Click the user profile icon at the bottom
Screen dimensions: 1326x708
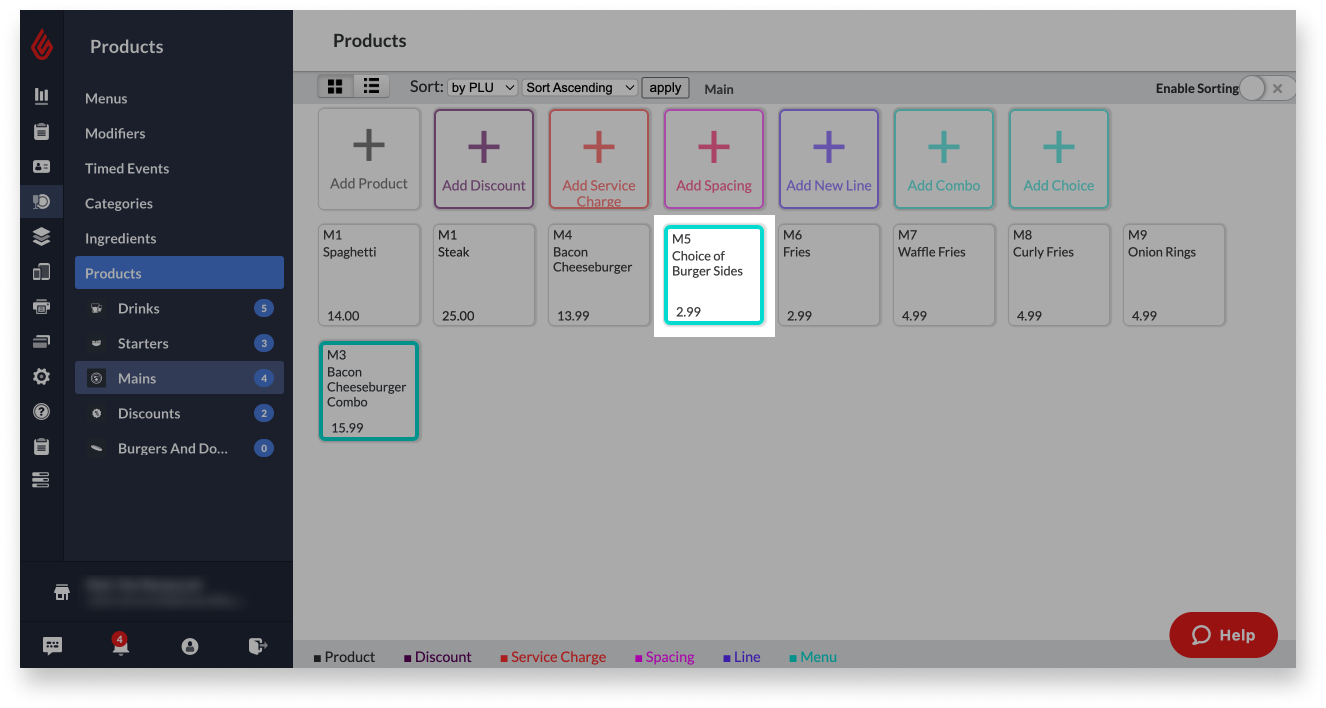190,645
